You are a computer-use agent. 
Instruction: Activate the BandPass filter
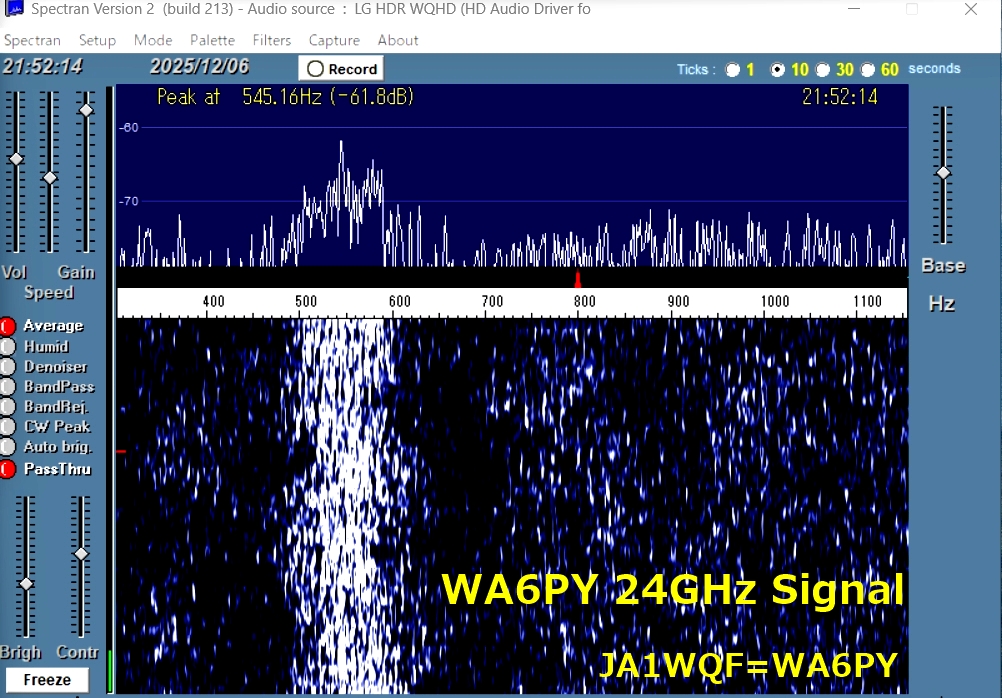[10, 386]
